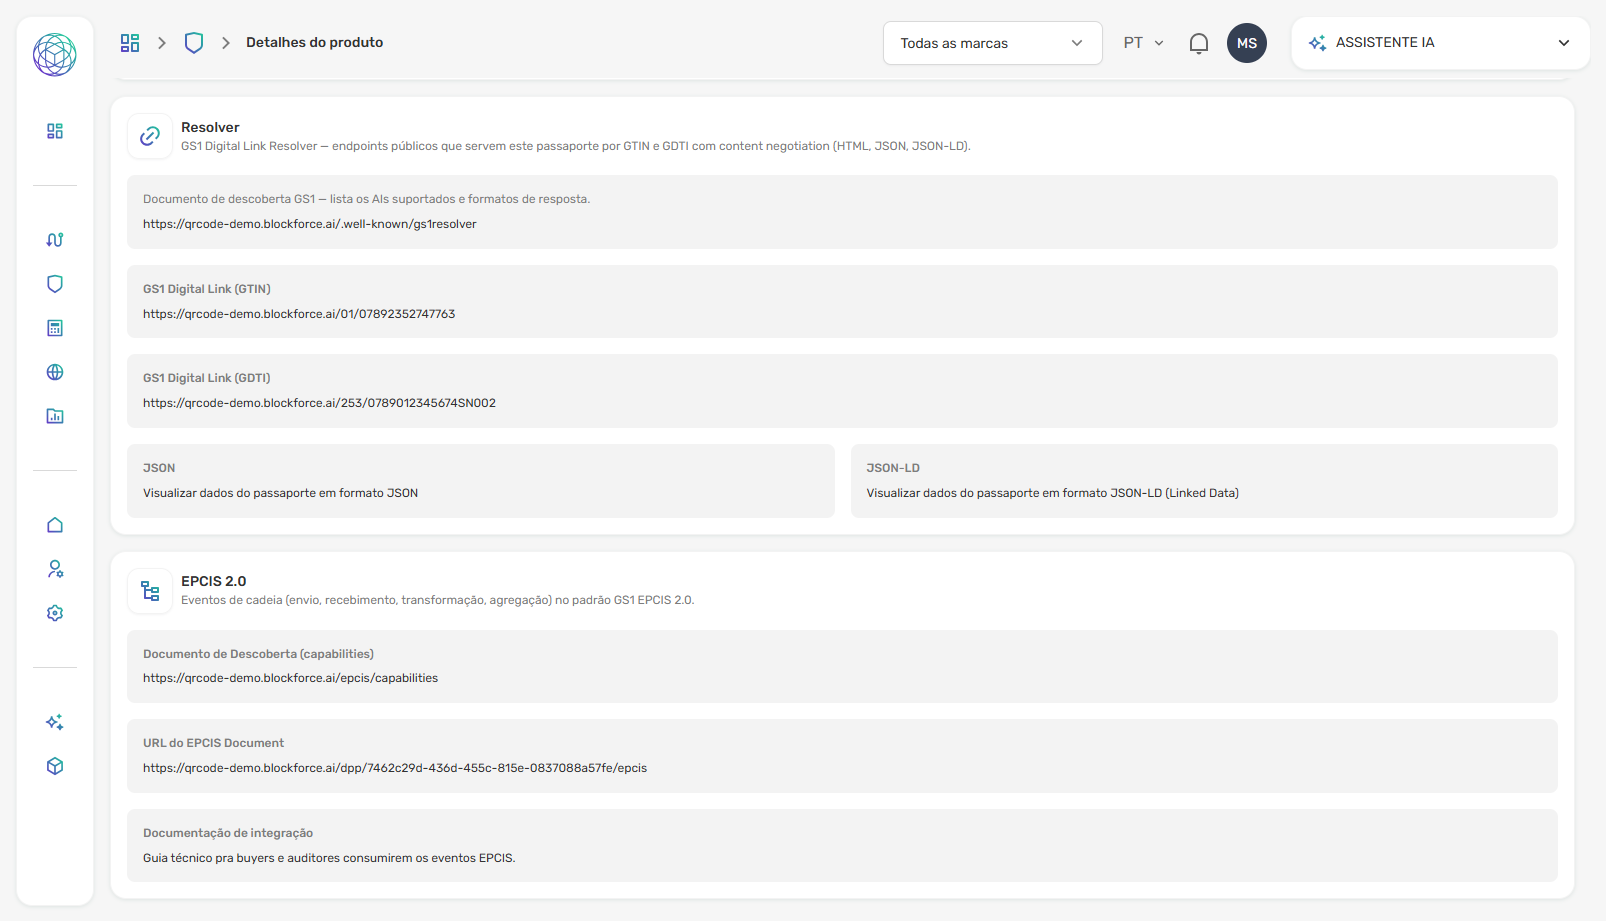Open the gear settings icon in sidebar
This screenshot has width=1606, height=921.
55,613
